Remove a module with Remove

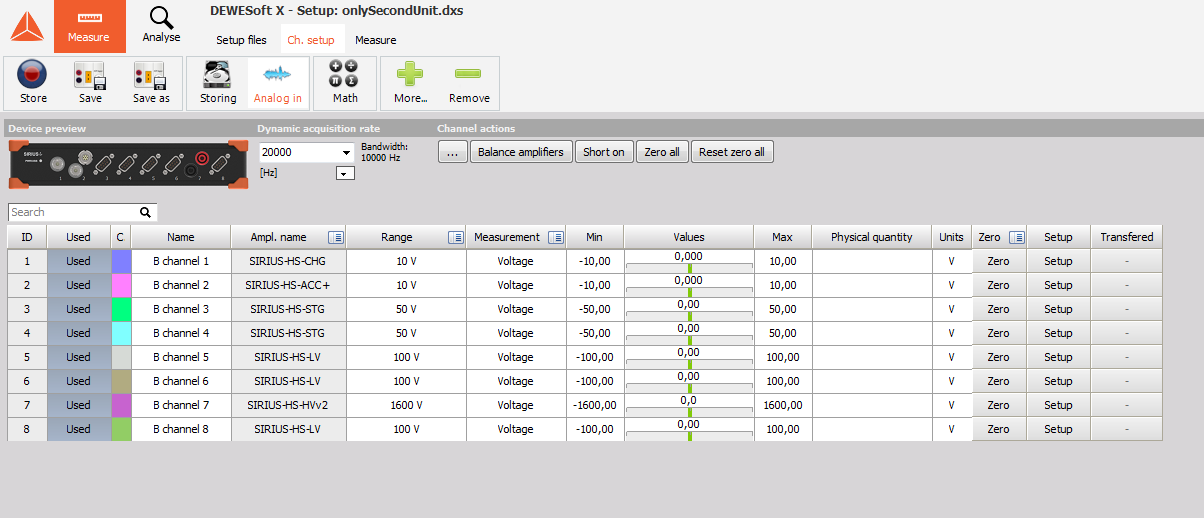(x=469, y=82)
